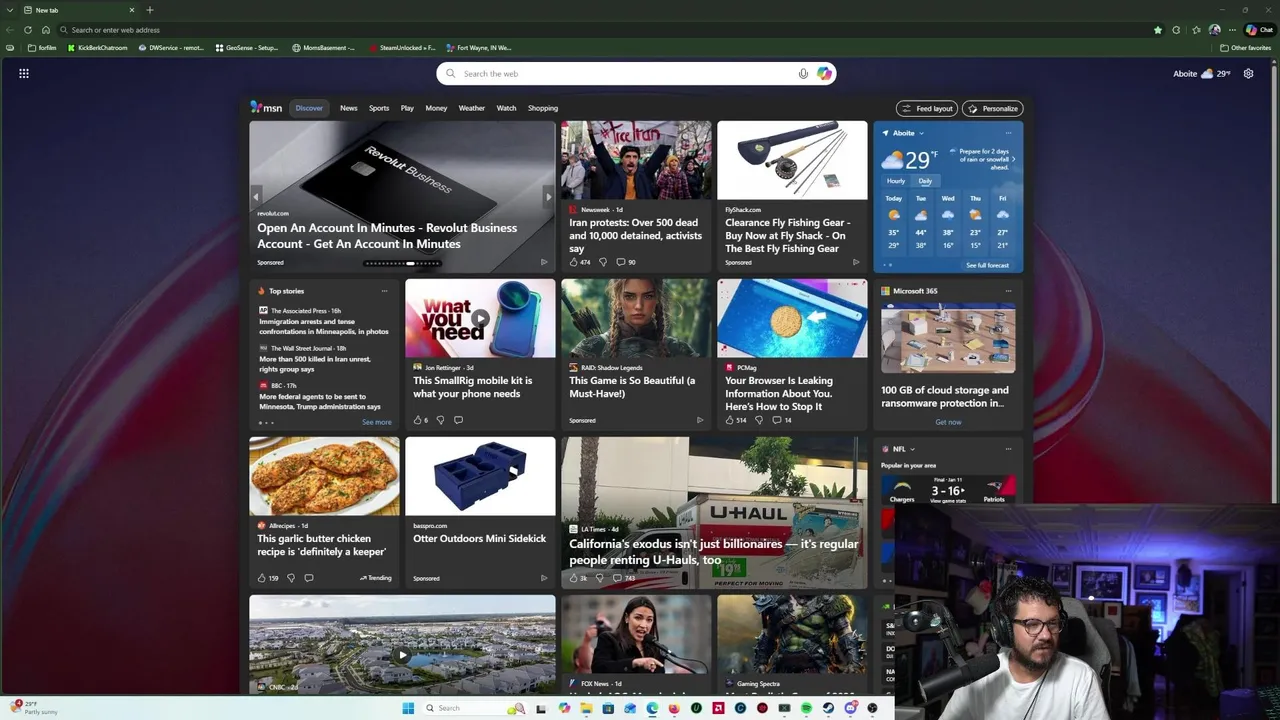This screenshot has width=1280, height=720.
Task: Click Get now on Microsoft 365 card
Action: (948, 422)
